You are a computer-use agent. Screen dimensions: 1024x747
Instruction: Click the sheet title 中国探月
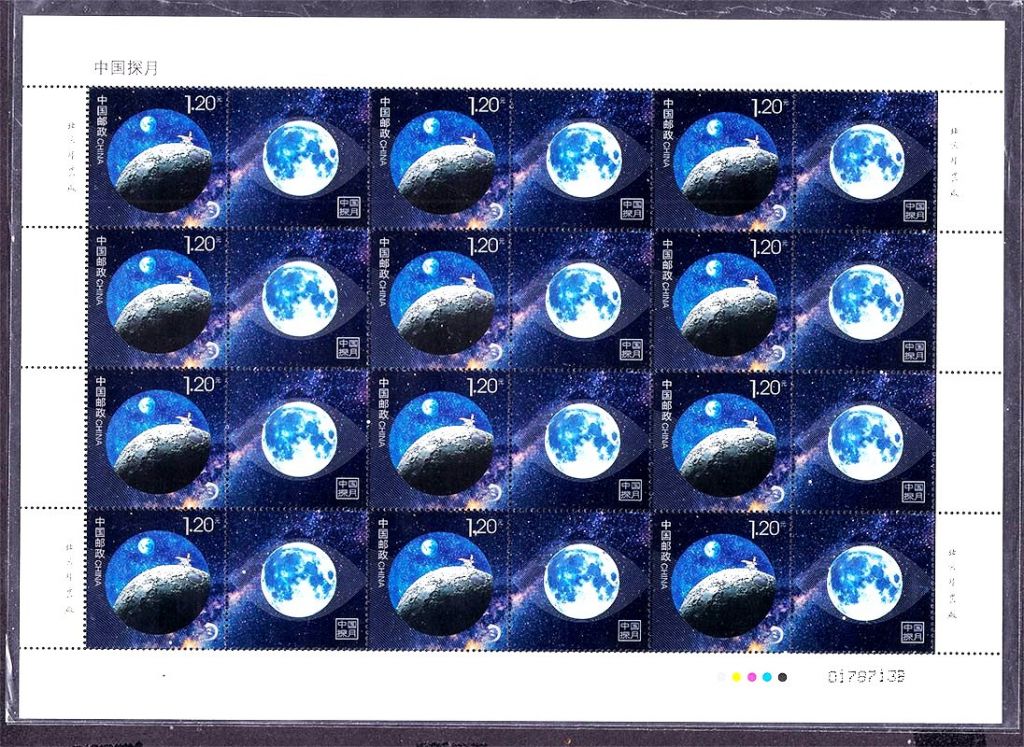(126, 68)
